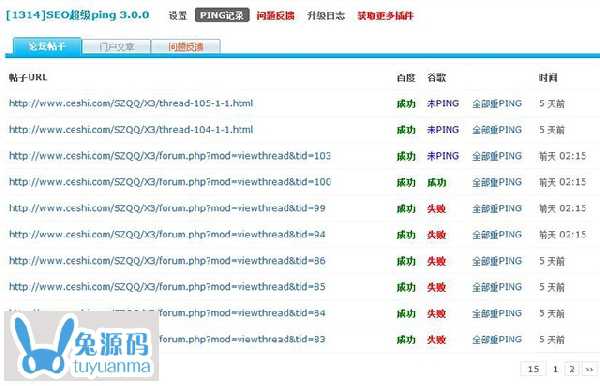Click red 失败 status for tid=36
This screenshot has width=600, height=386.
point(437,261)
